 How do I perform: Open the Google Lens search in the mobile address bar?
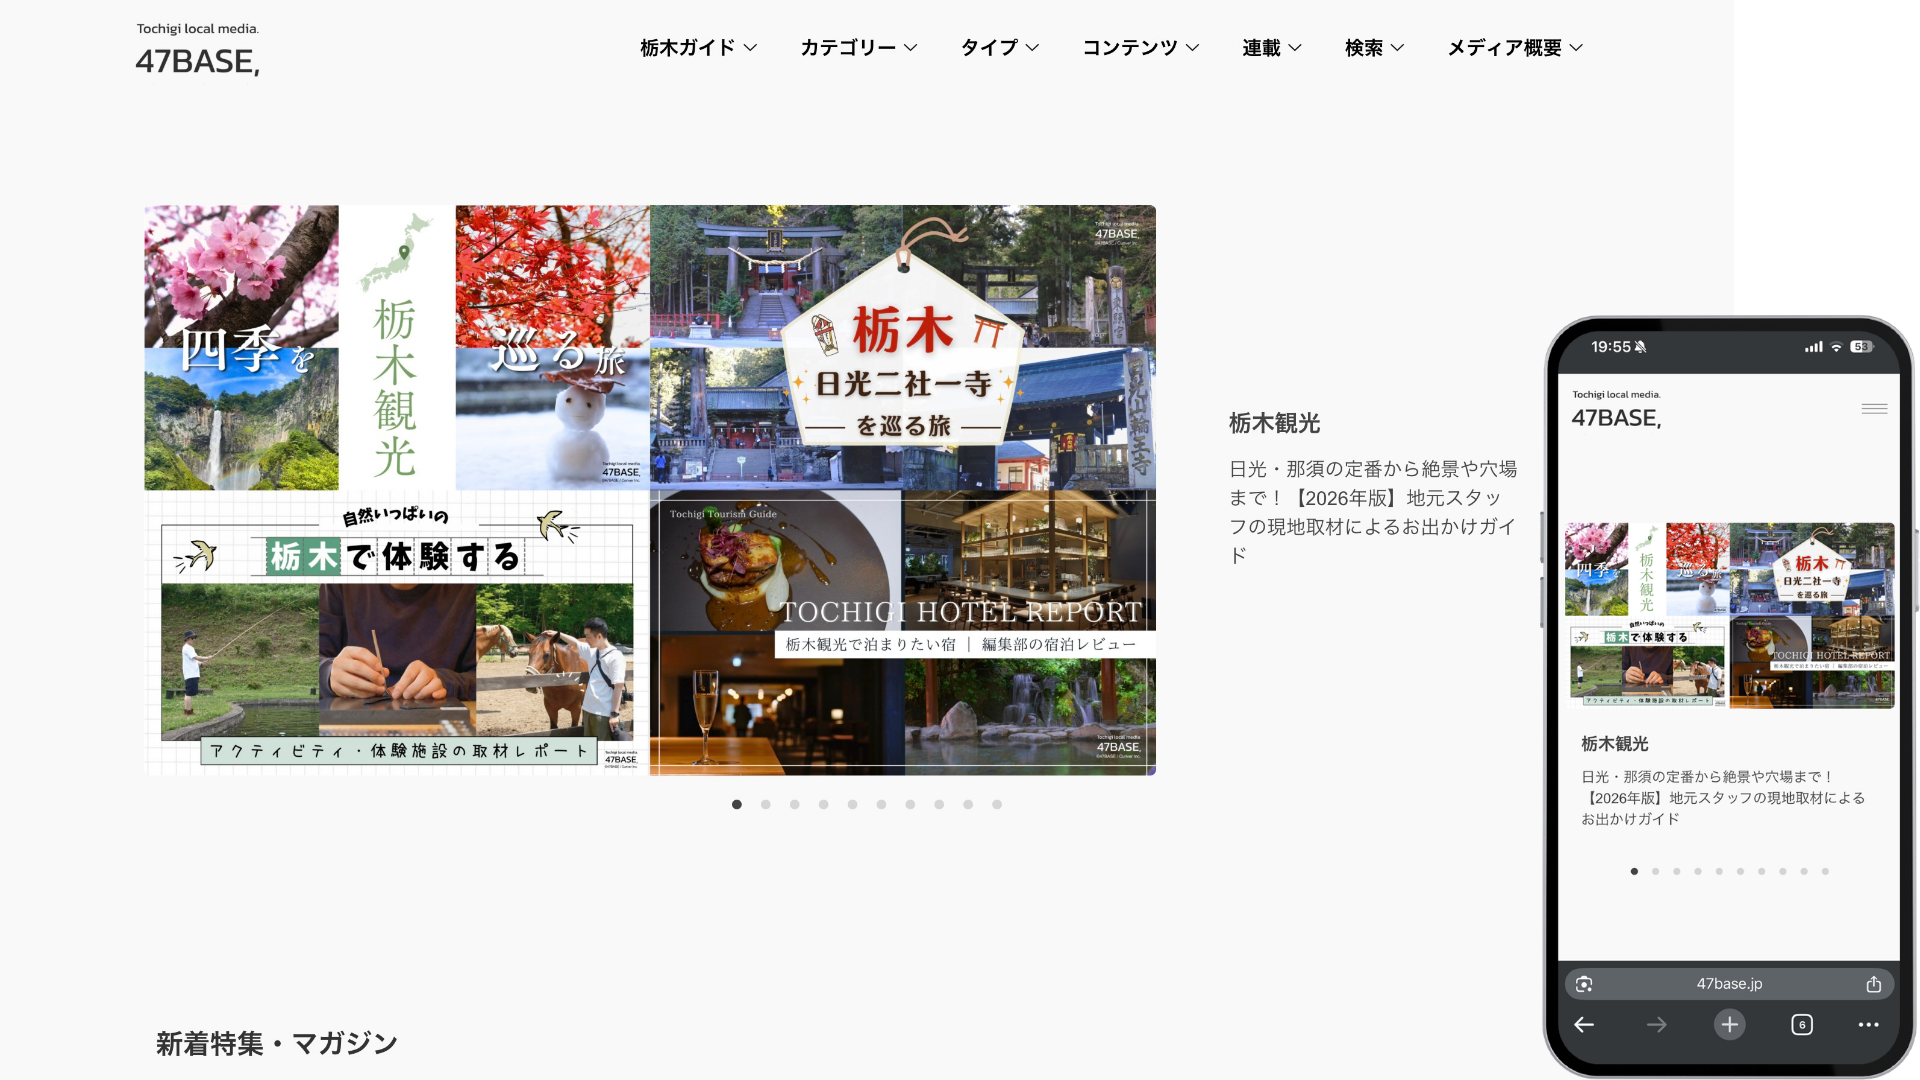pyautogui.click(x=1584, y=984)
